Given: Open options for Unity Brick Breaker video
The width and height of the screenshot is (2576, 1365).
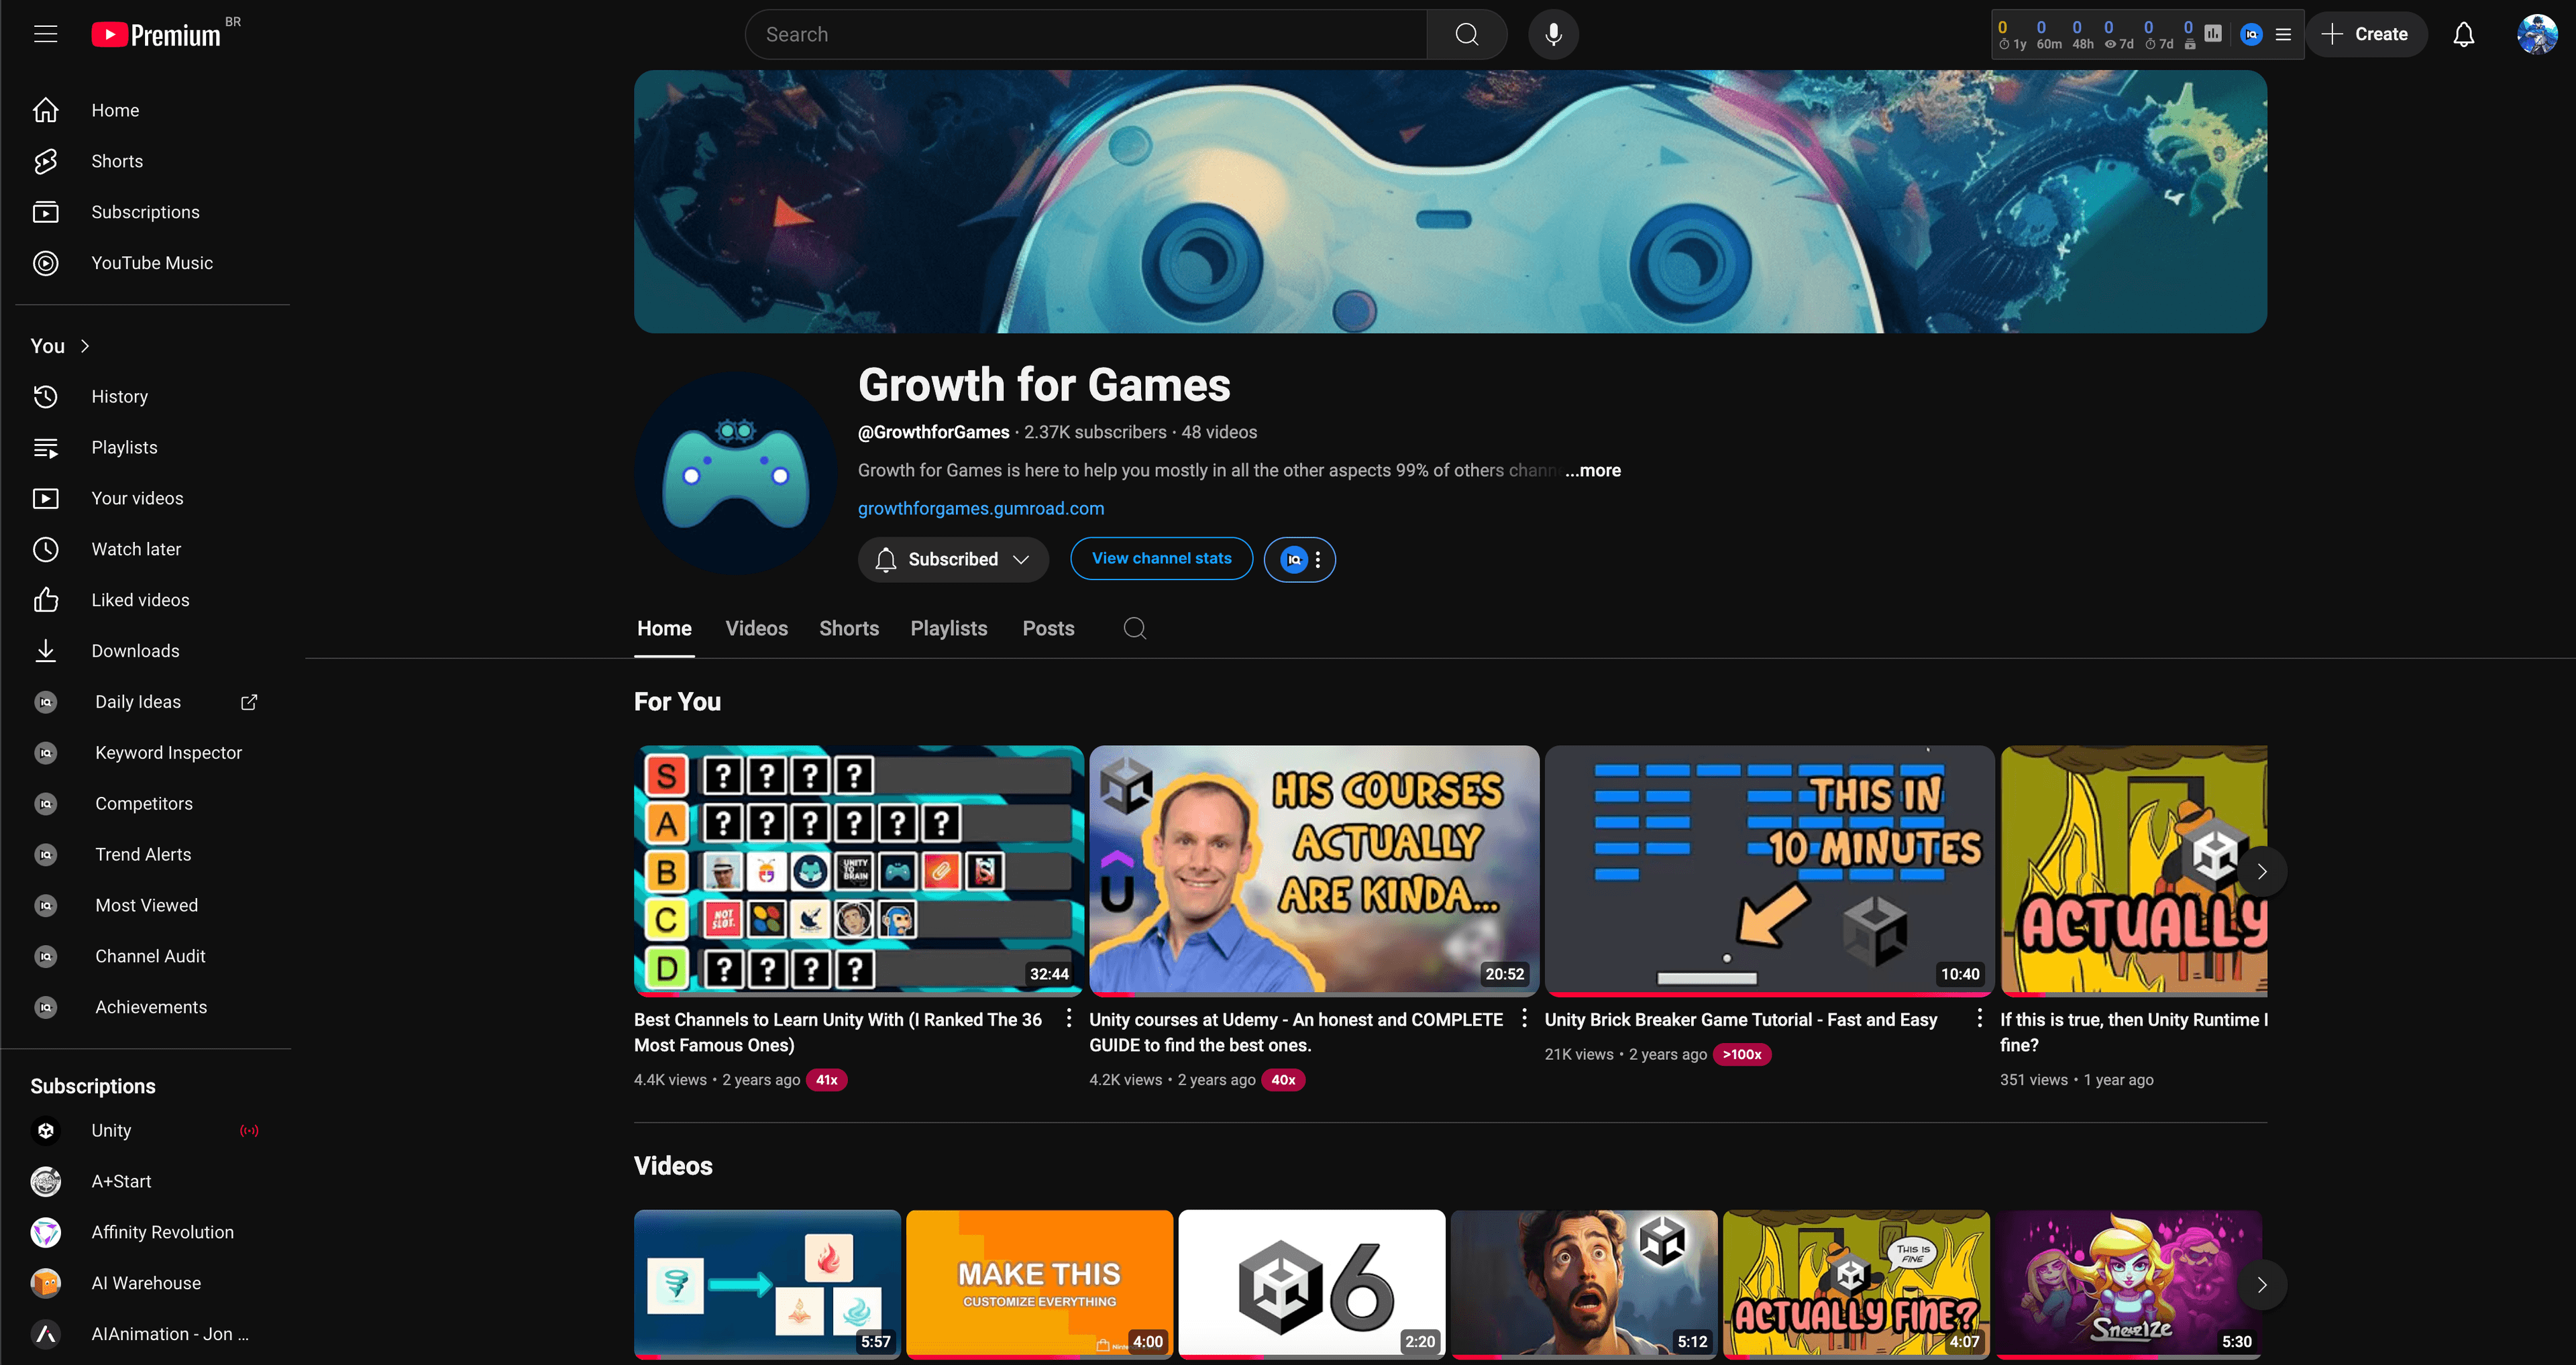Looking at the screenshot, I should tap(1979, 1018).
